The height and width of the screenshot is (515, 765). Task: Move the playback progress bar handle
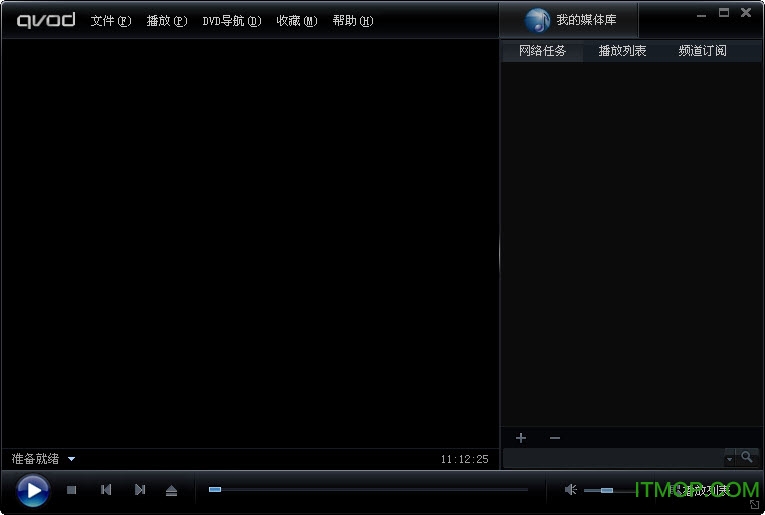pyautogui.click(x=215, y=489)
